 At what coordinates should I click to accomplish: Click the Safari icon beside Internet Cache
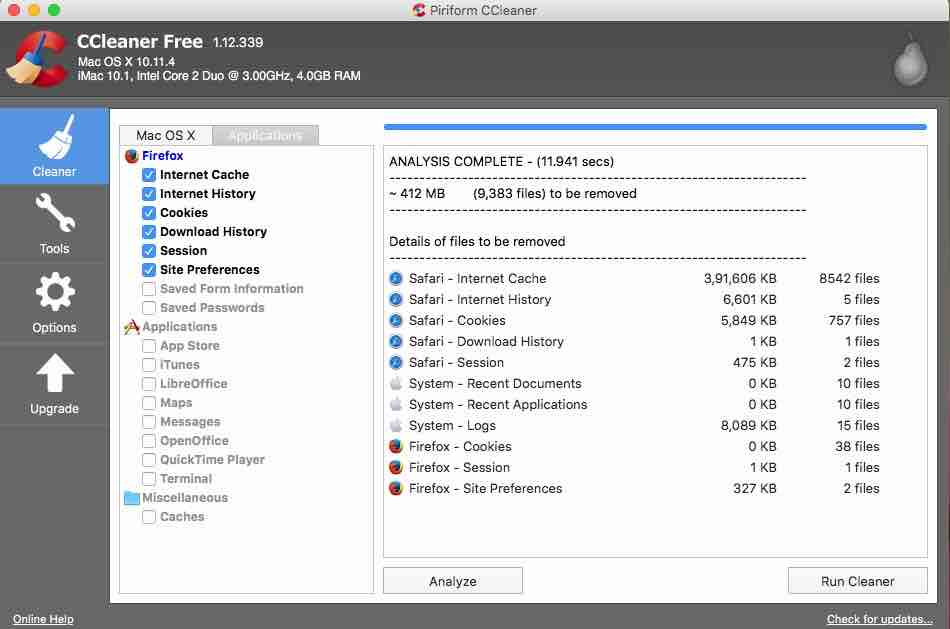click(396, 279)
